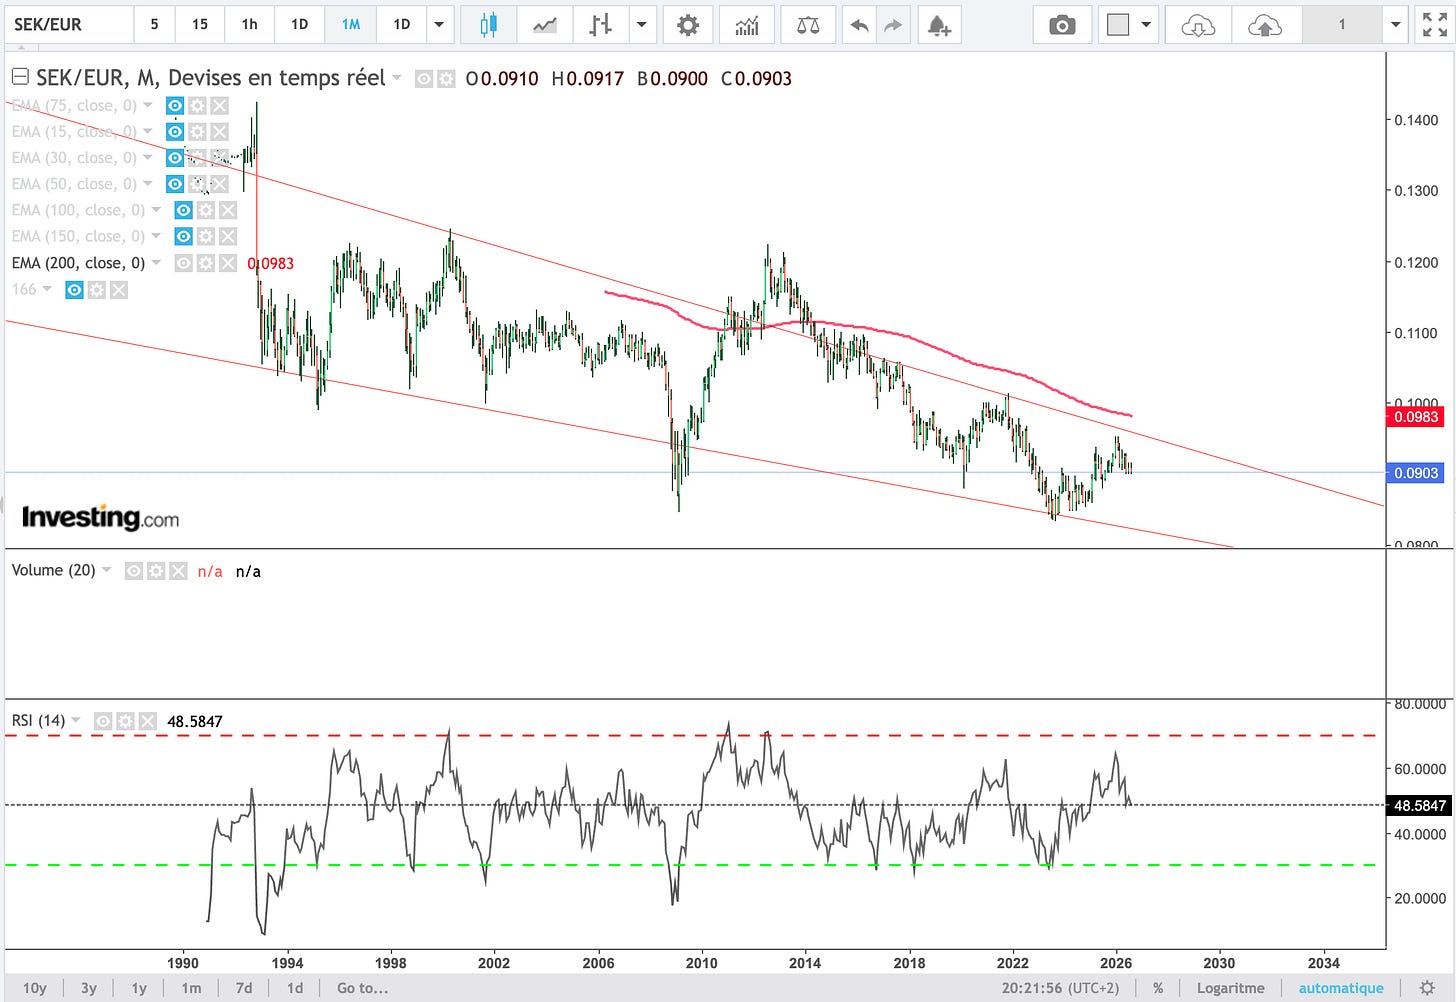This screenshot has height=1002, width=1456.
Task: Select the 1h interval
Action: coord(249,25)
